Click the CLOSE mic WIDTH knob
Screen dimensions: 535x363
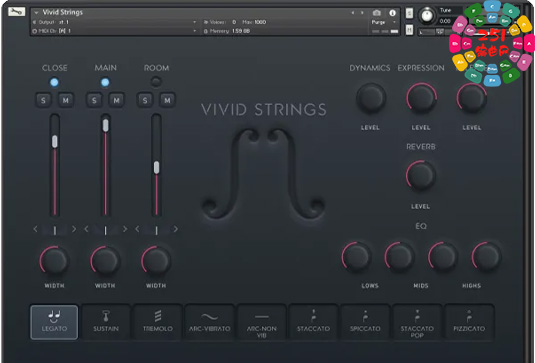[54, 260]
